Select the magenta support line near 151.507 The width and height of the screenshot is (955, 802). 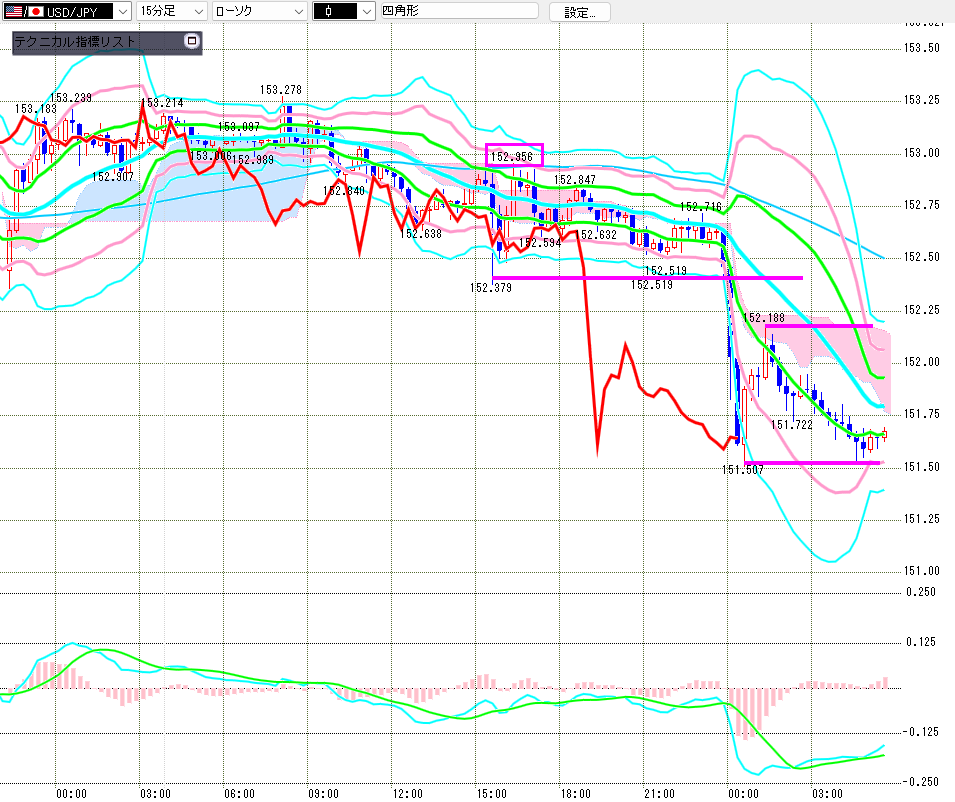coord(815,463)
